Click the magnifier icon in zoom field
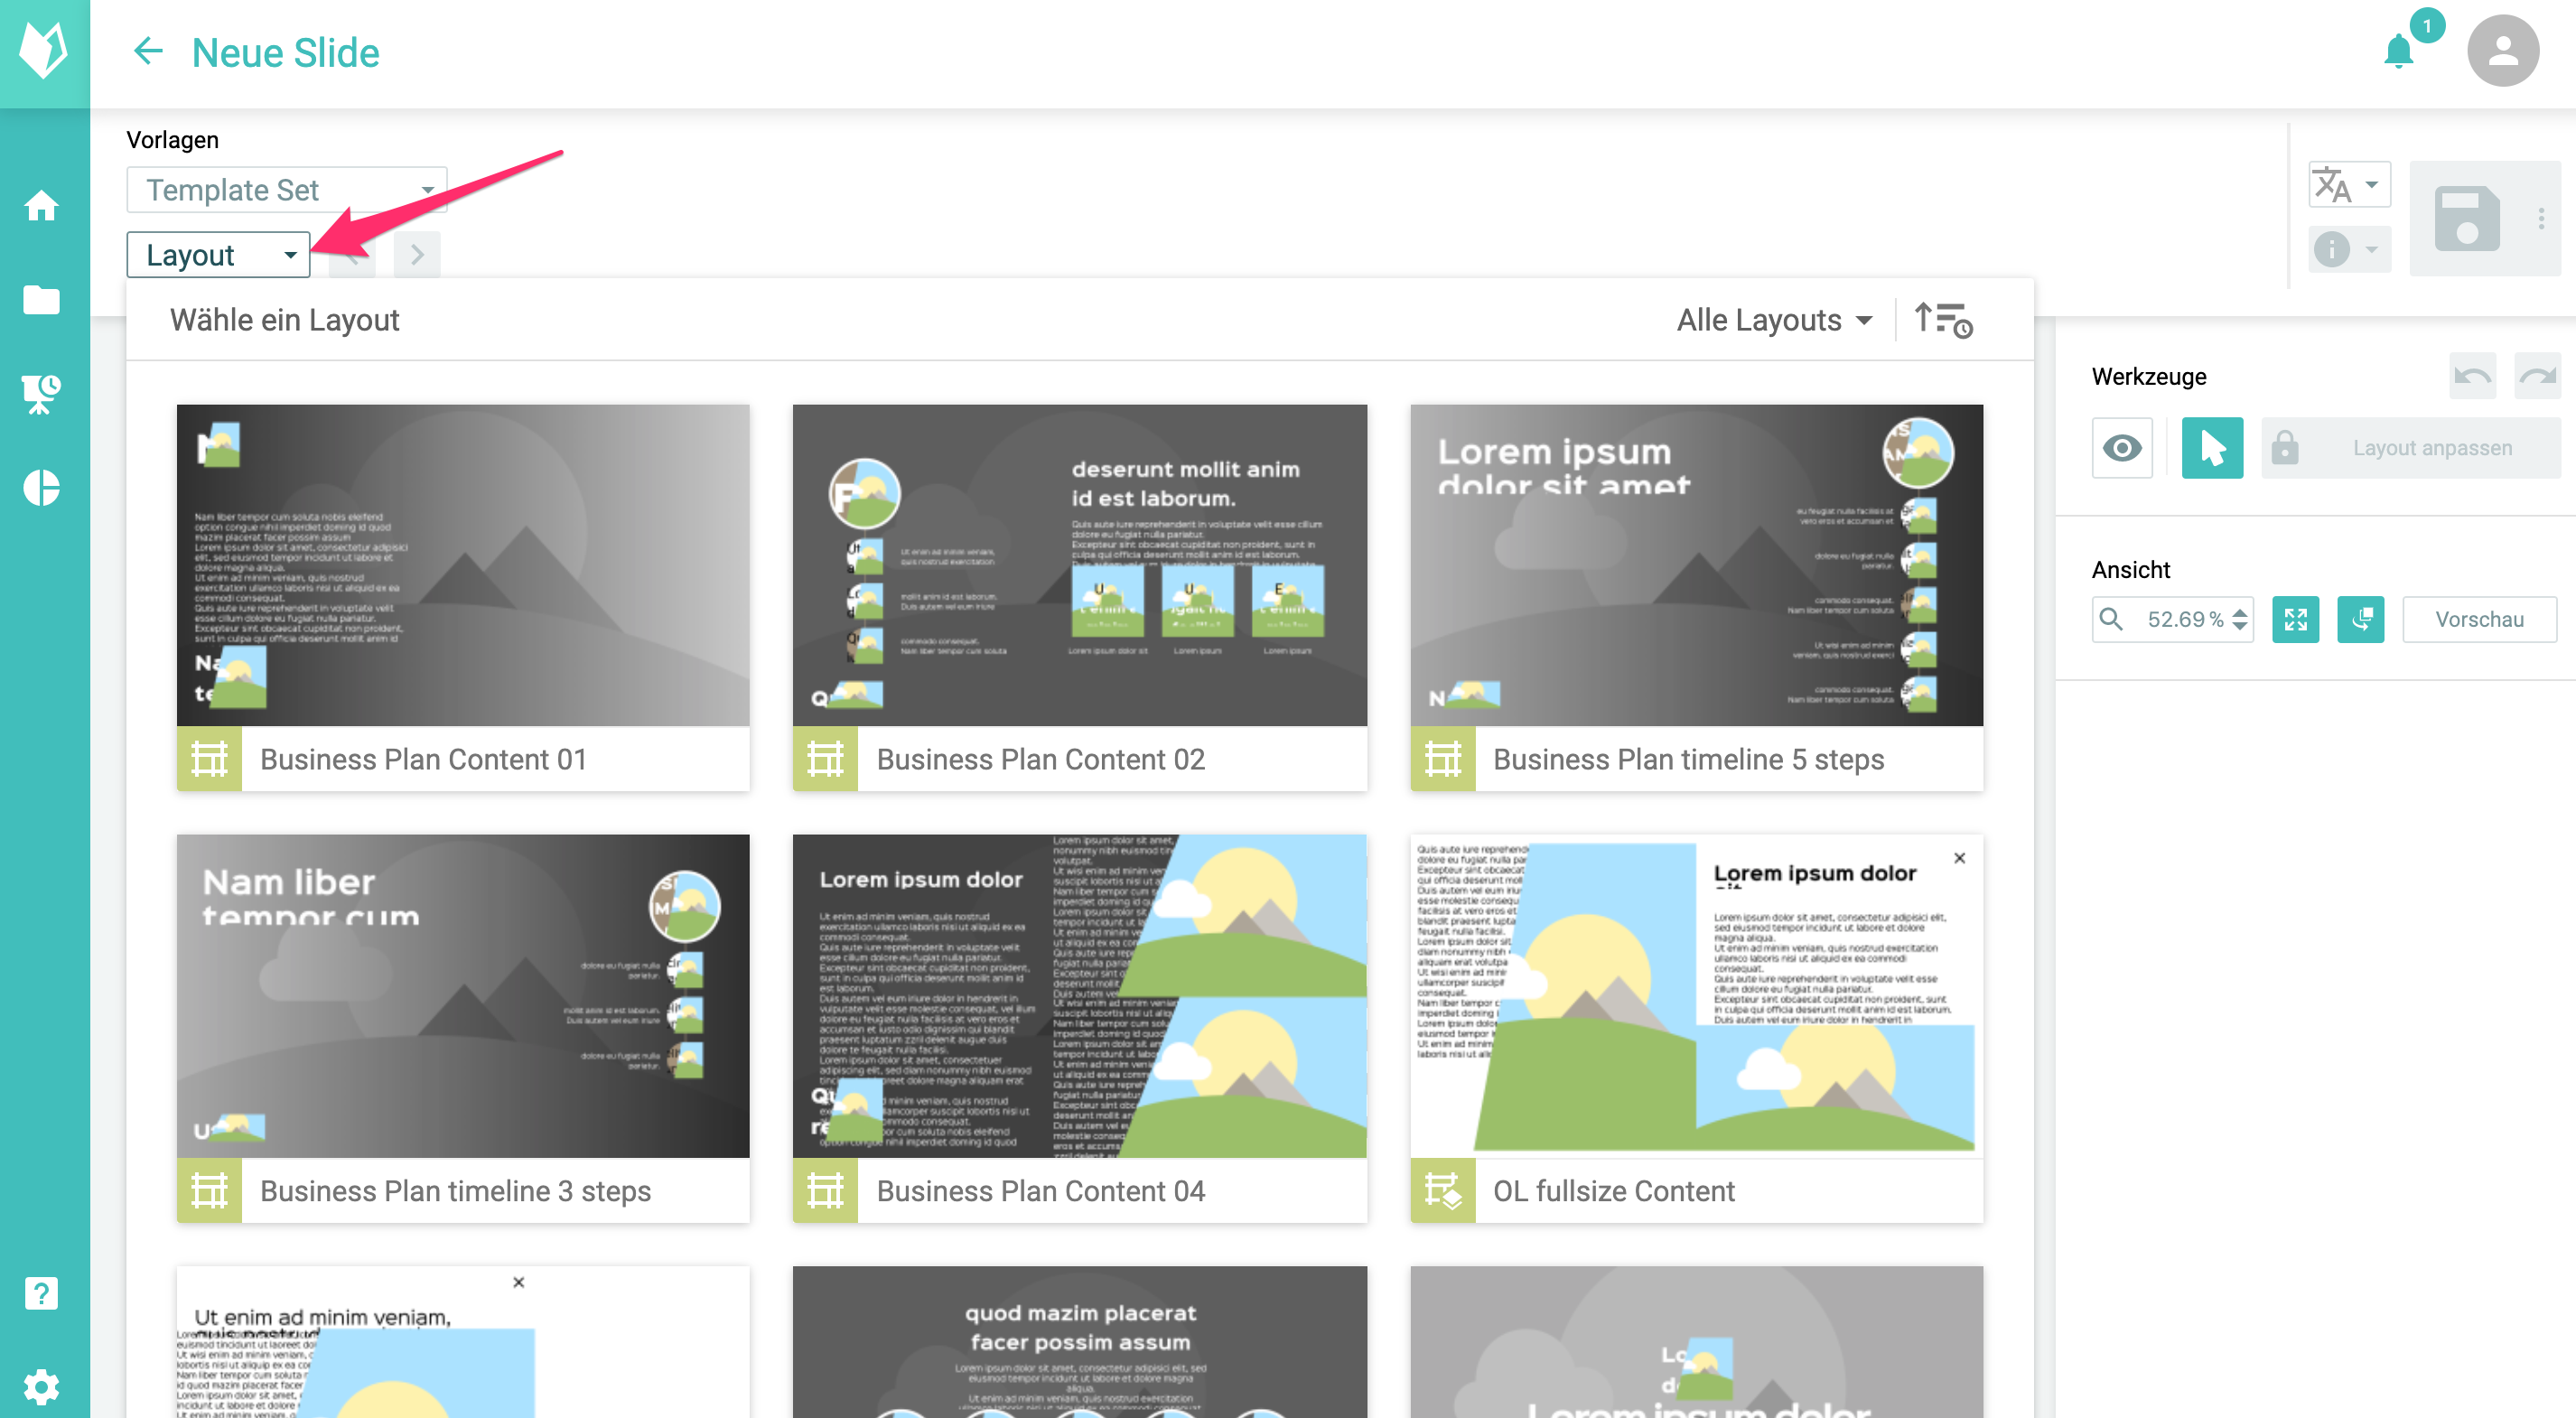 [x=2111, y=620]
